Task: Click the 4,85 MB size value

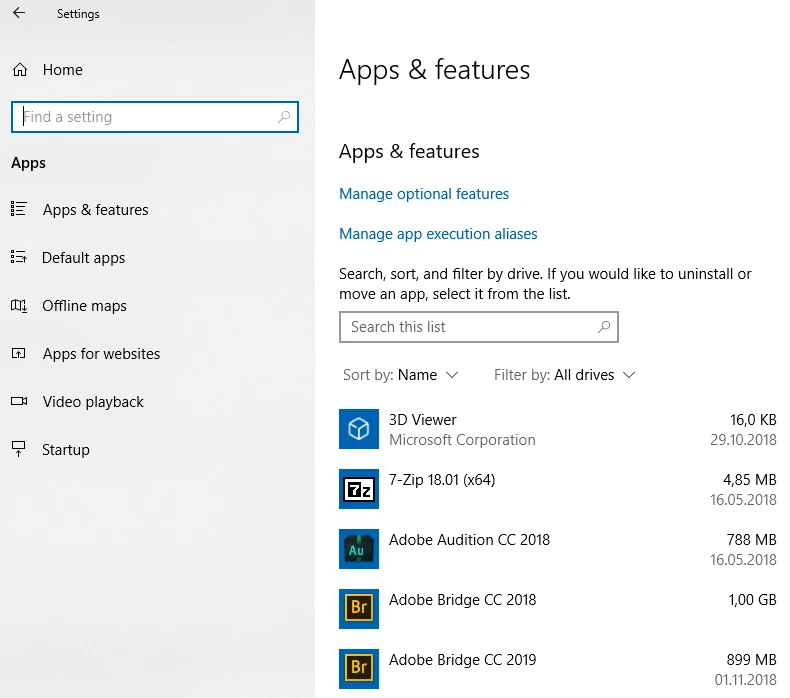Action: (x=750, y=480)
